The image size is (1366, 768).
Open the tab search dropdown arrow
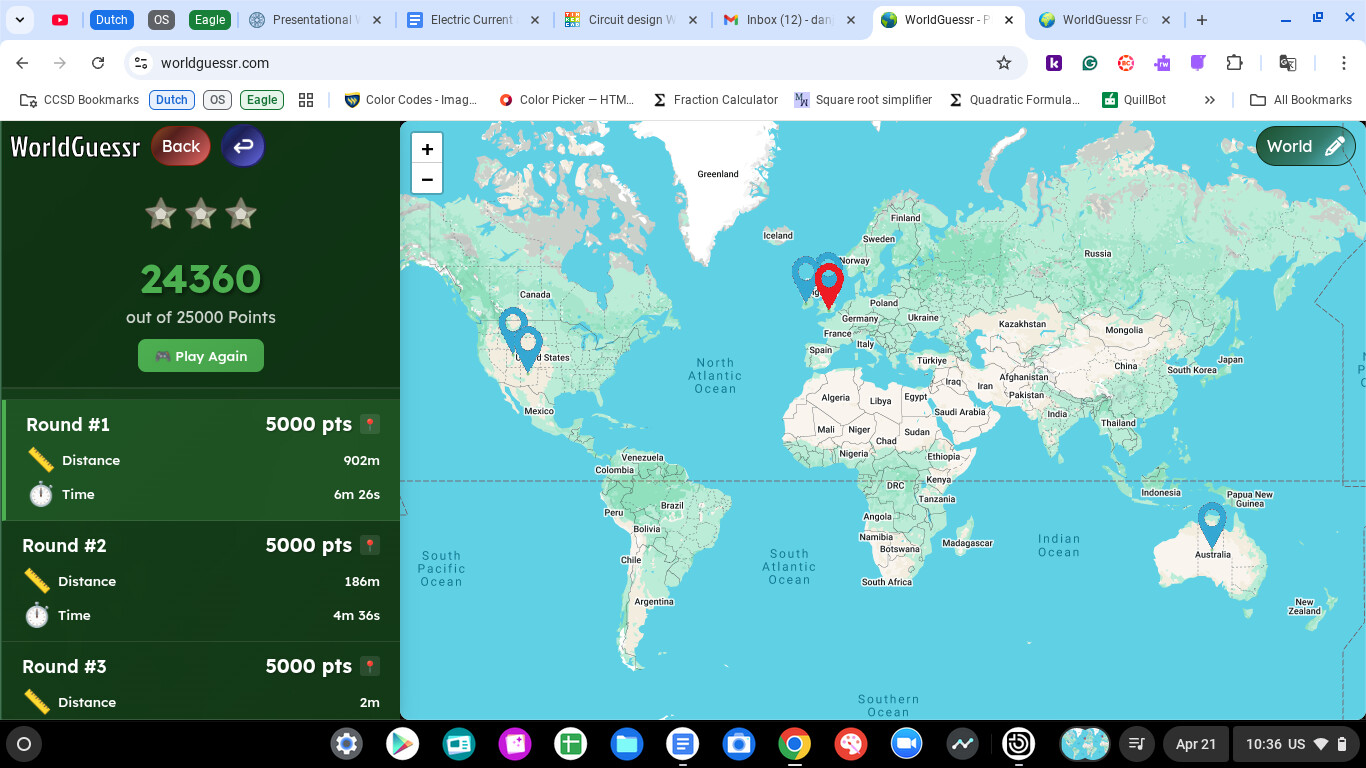19,20
